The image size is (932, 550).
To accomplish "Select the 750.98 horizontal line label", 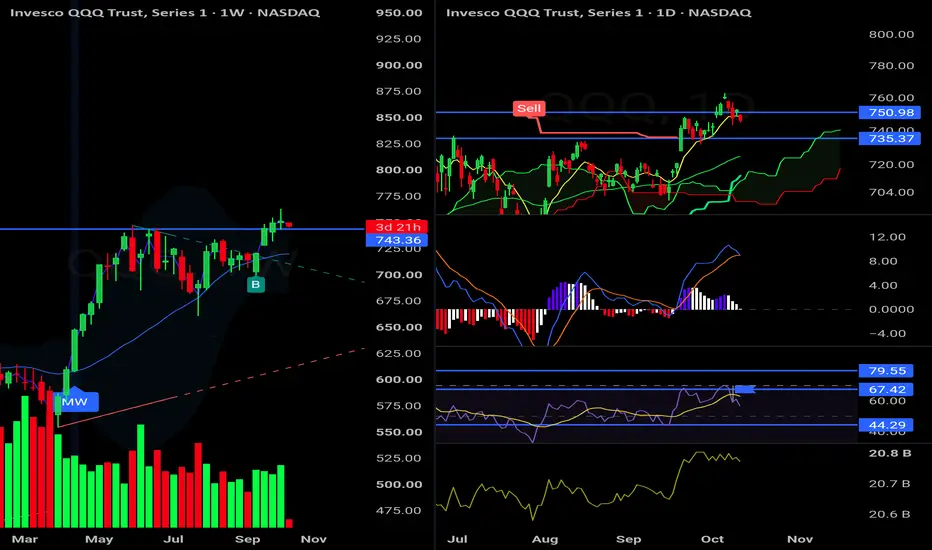I will (x=890, y=112).
